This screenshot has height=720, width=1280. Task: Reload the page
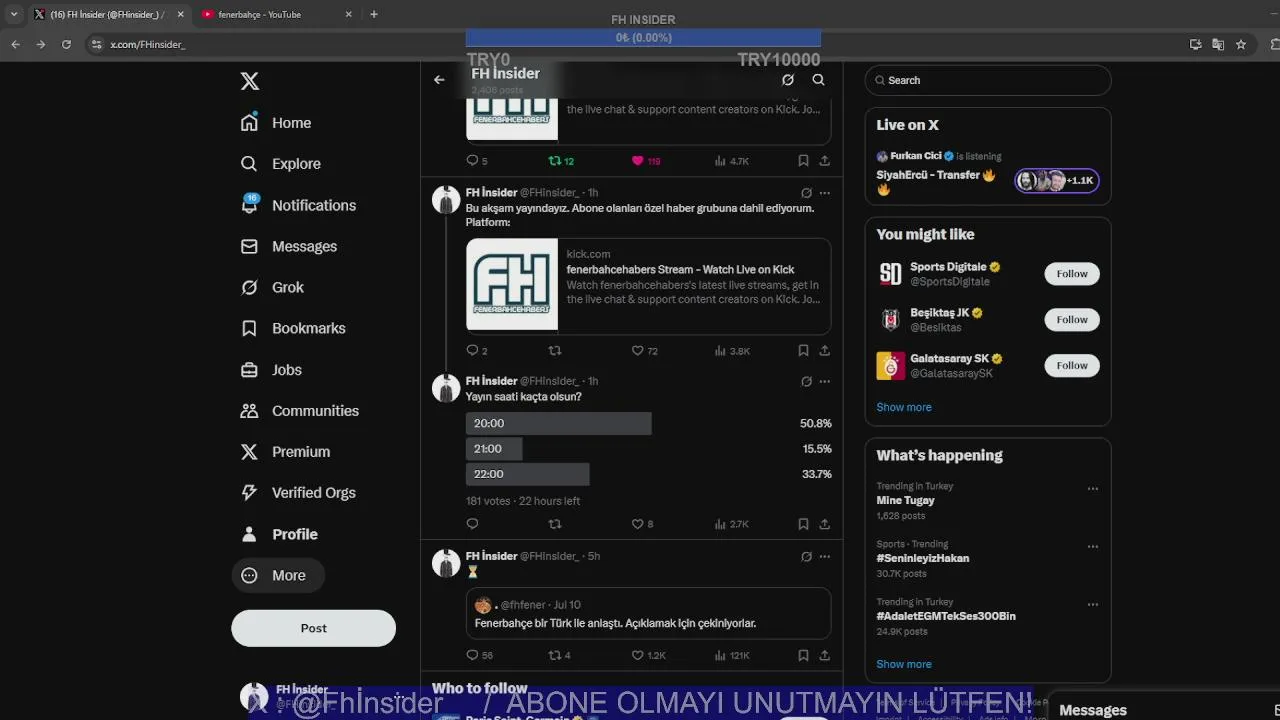66,44
